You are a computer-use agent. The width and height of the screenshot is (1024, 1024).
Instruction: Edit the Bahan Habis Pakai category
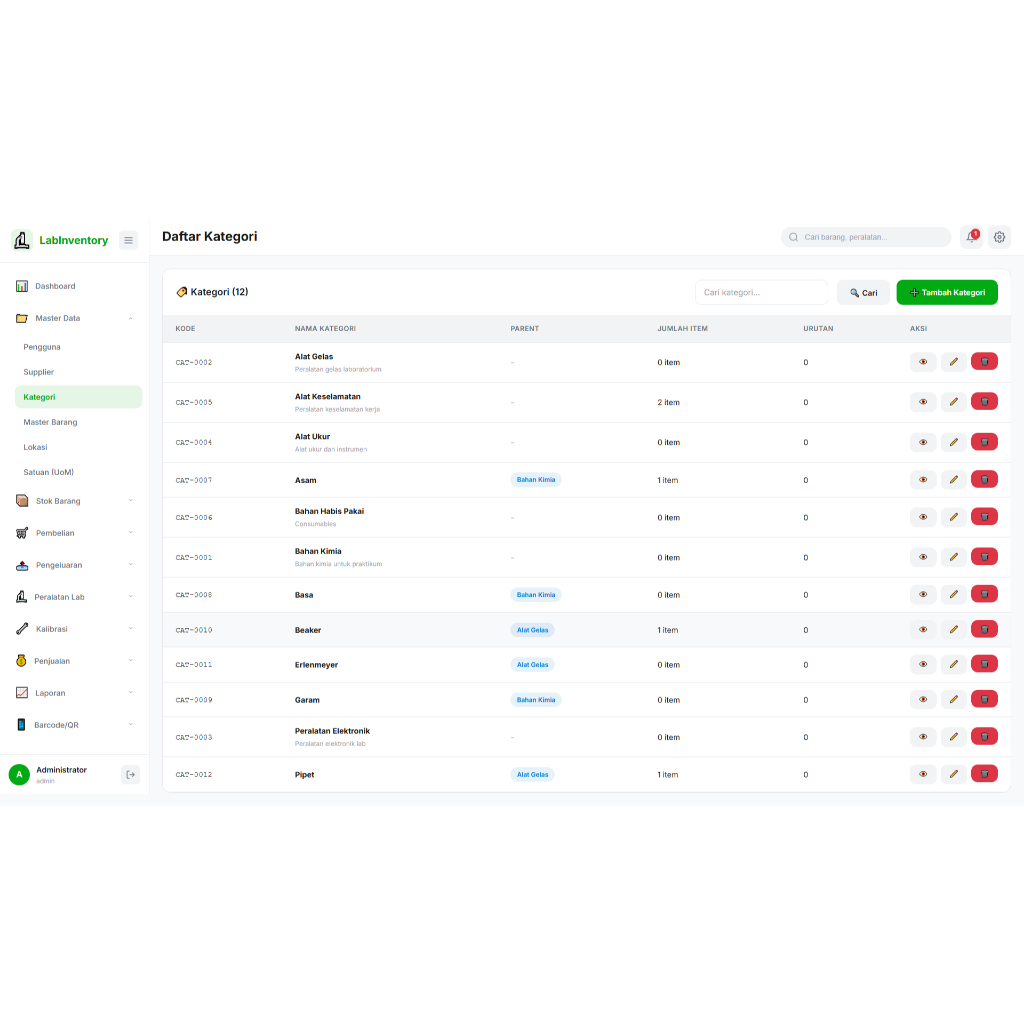tap(953, 517)
